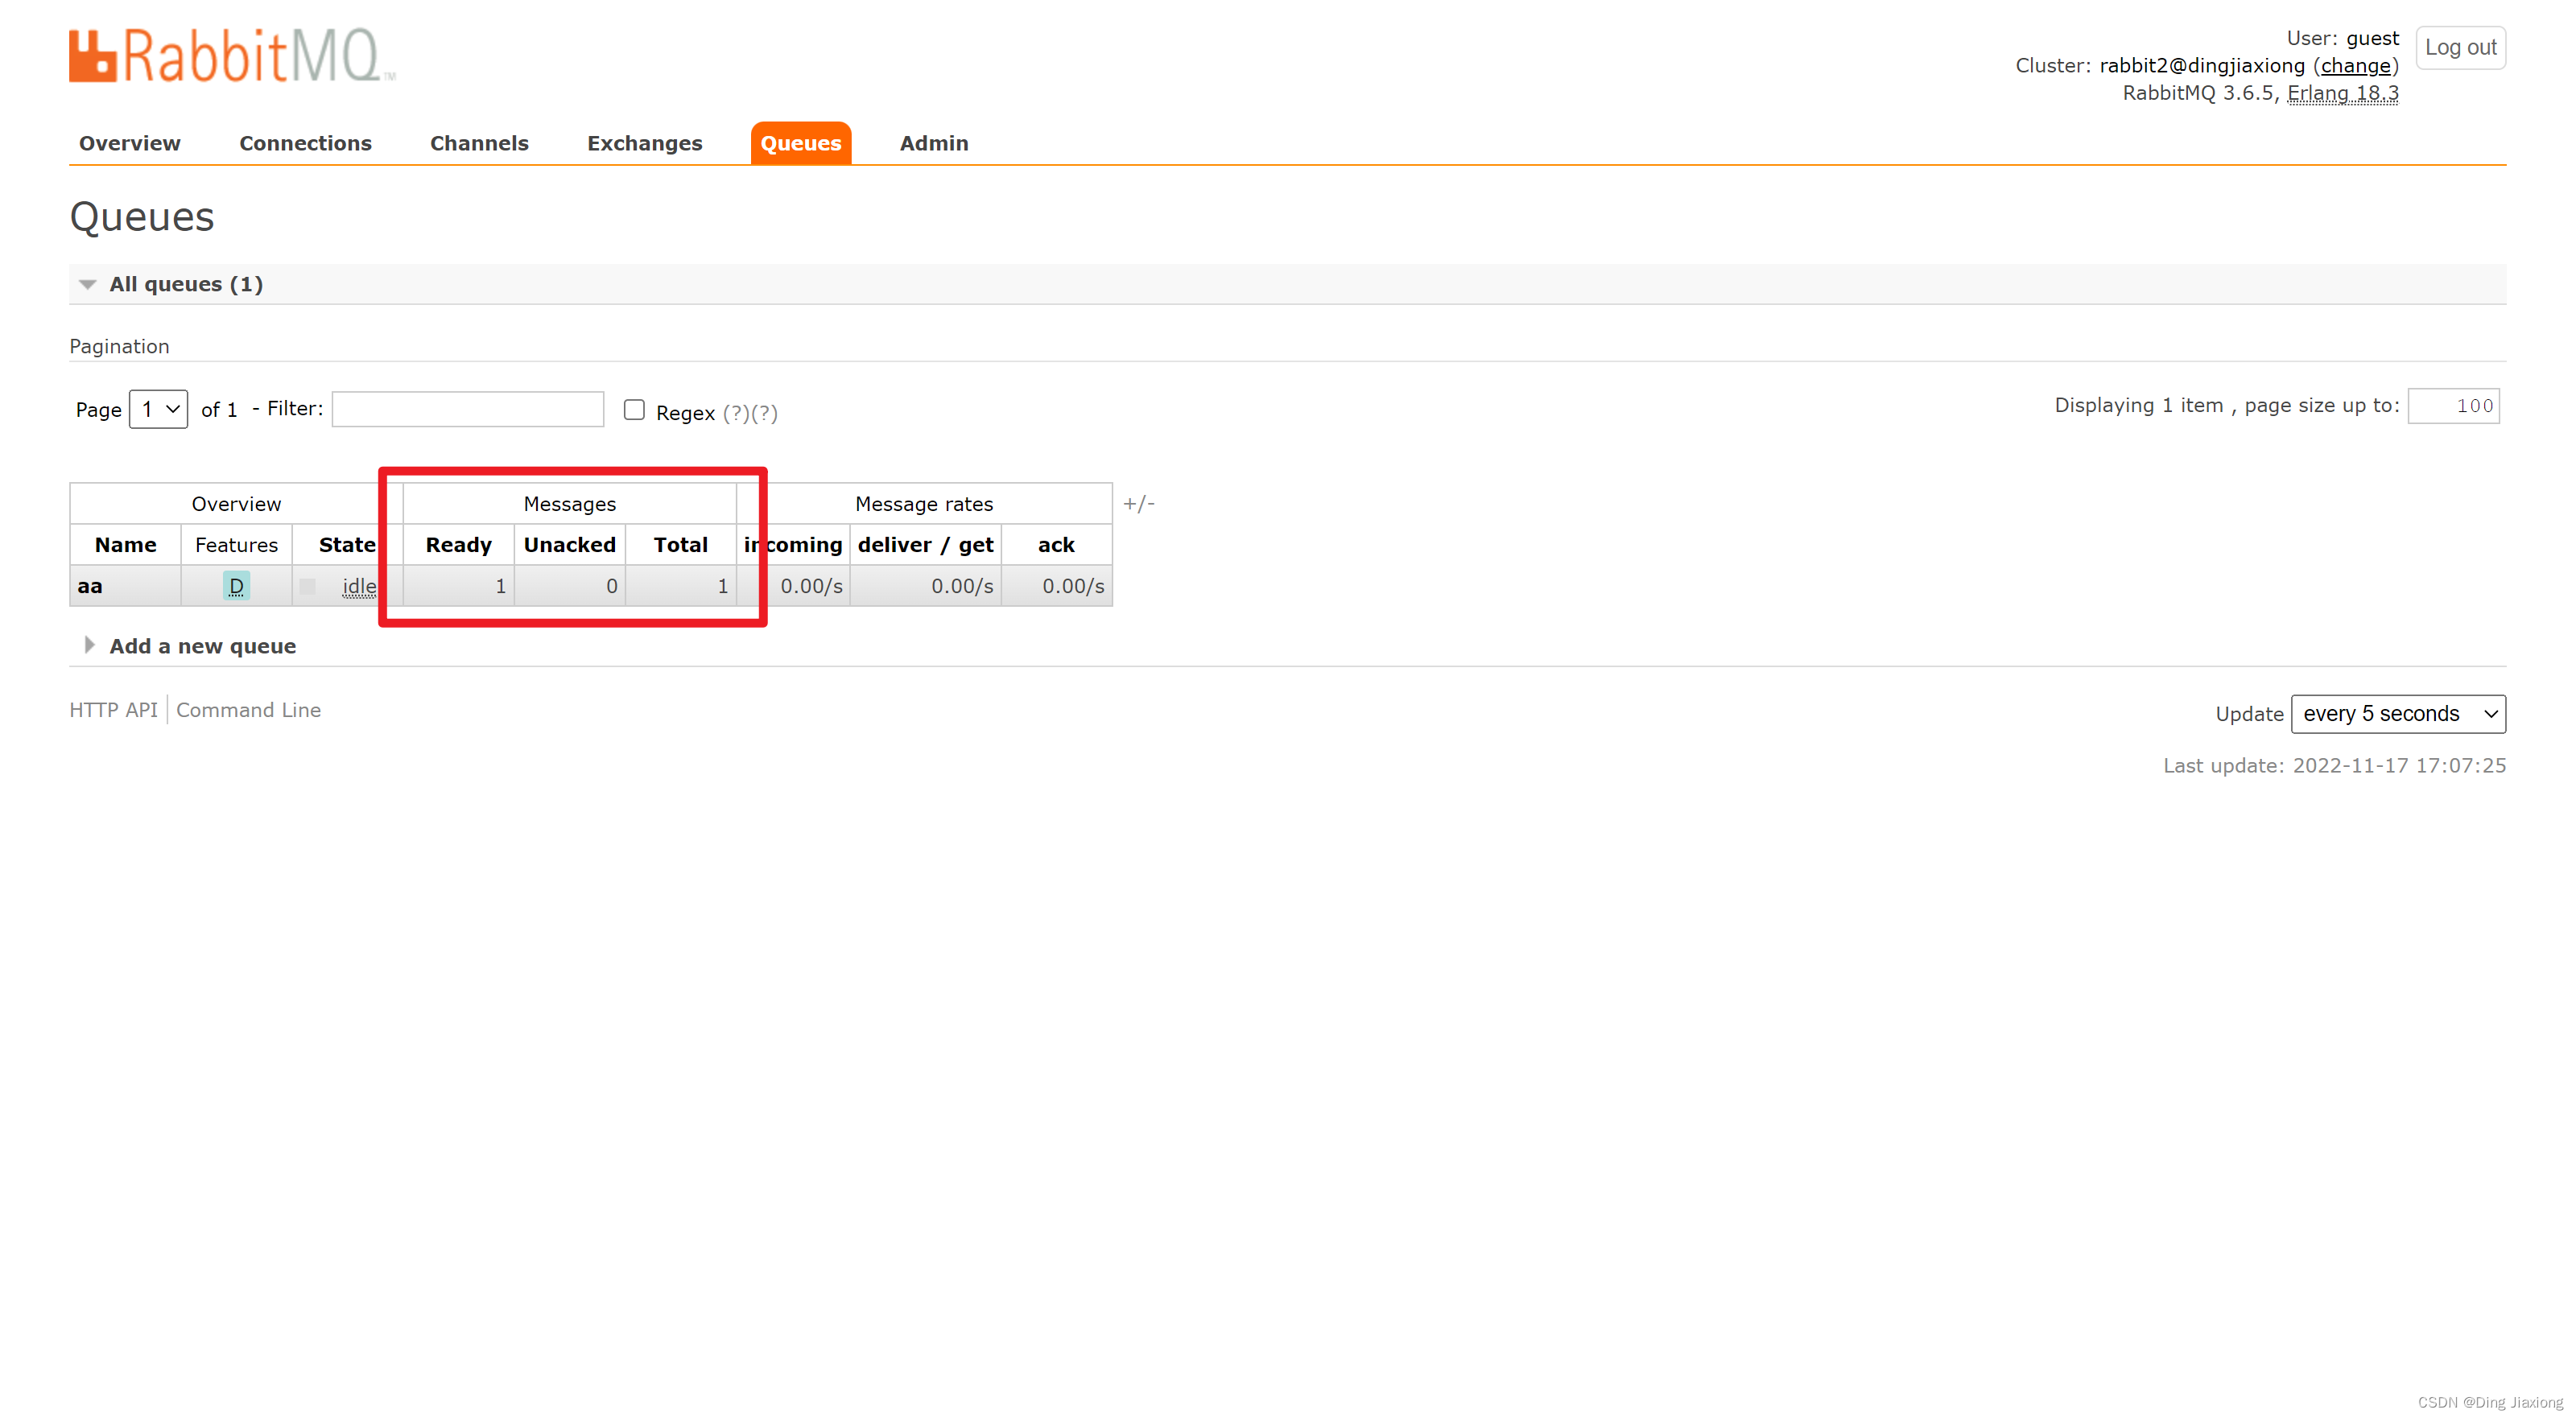2576x1418 pixels.
Task: Click the RabbitMQ logo
Action: pyautogui.click(x=232, y=56)
